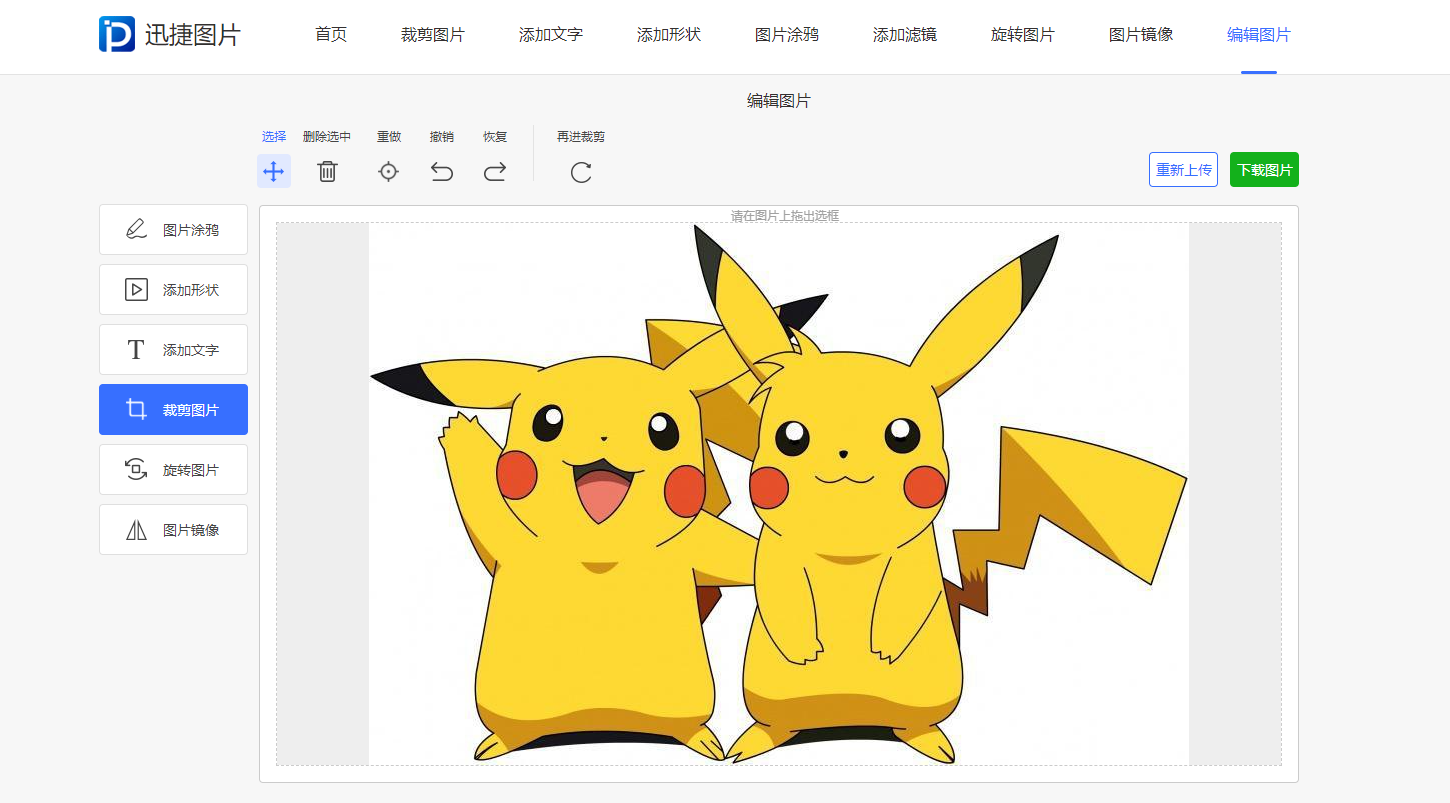
Task: Open 图片镜像 mirror tool in left sidebar
Action: pos(173,530)
